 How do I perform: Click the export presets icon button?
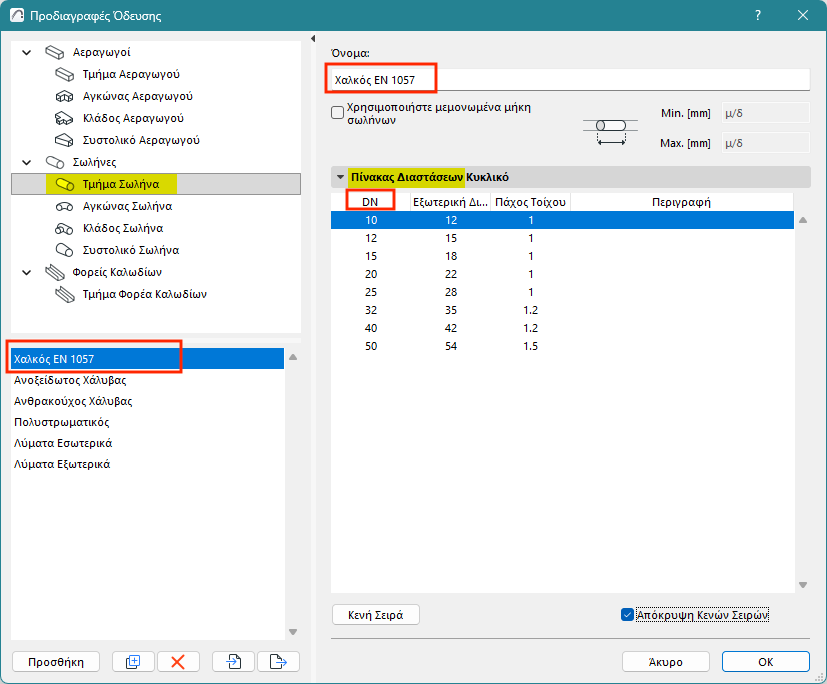tap(278, 661)
